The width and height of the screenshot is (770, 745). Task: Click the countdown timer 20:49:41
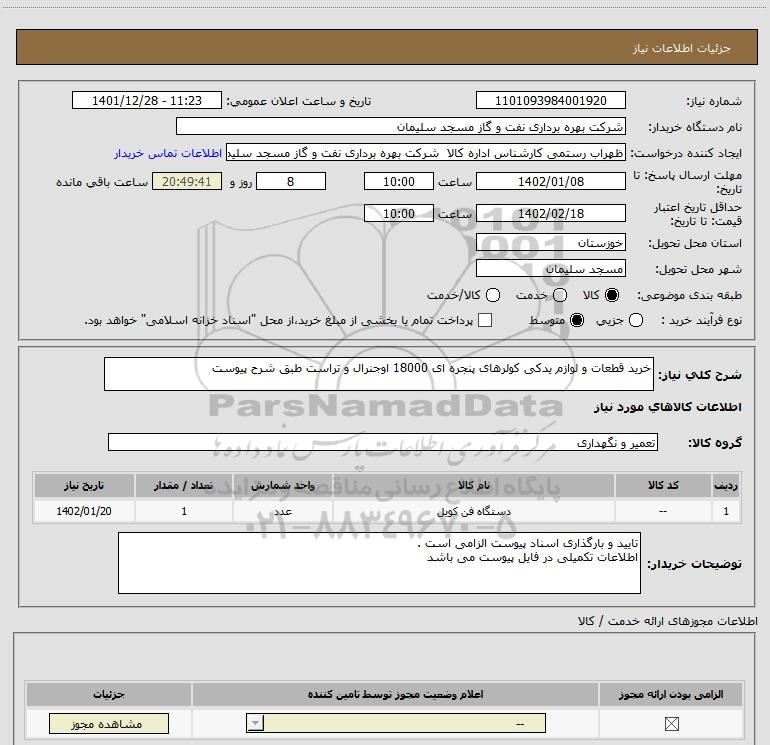(187, 181)
